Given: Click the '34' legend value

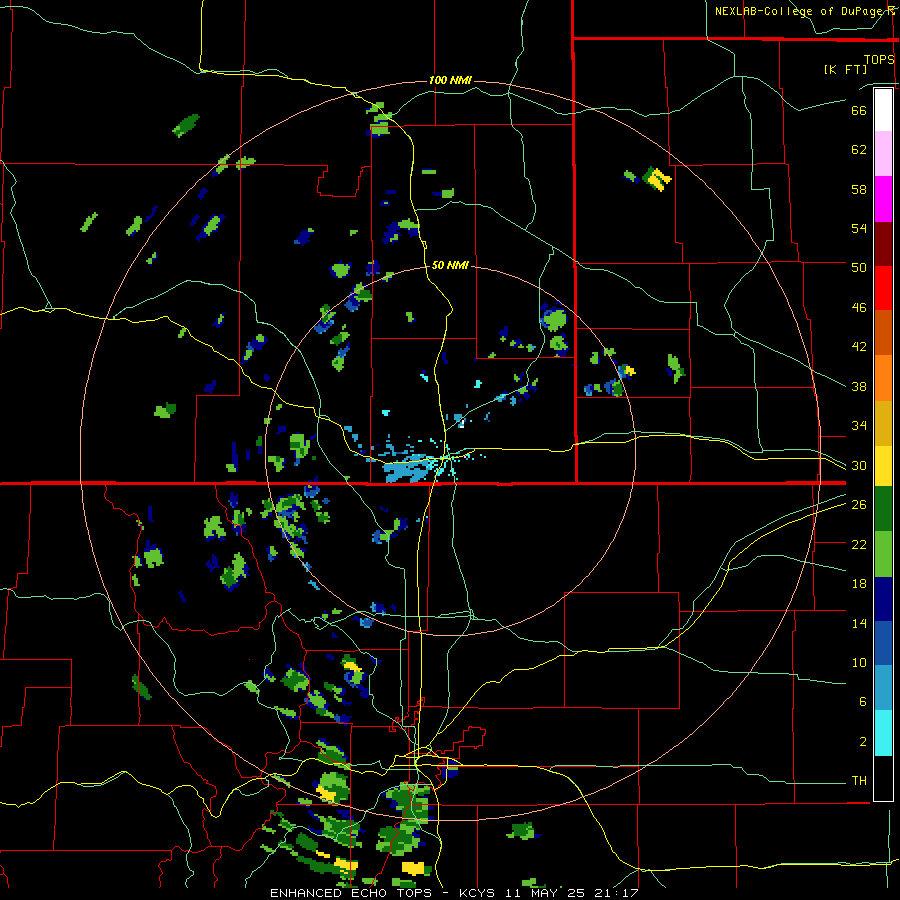Looking at the screenshot, I should (859, 426).
